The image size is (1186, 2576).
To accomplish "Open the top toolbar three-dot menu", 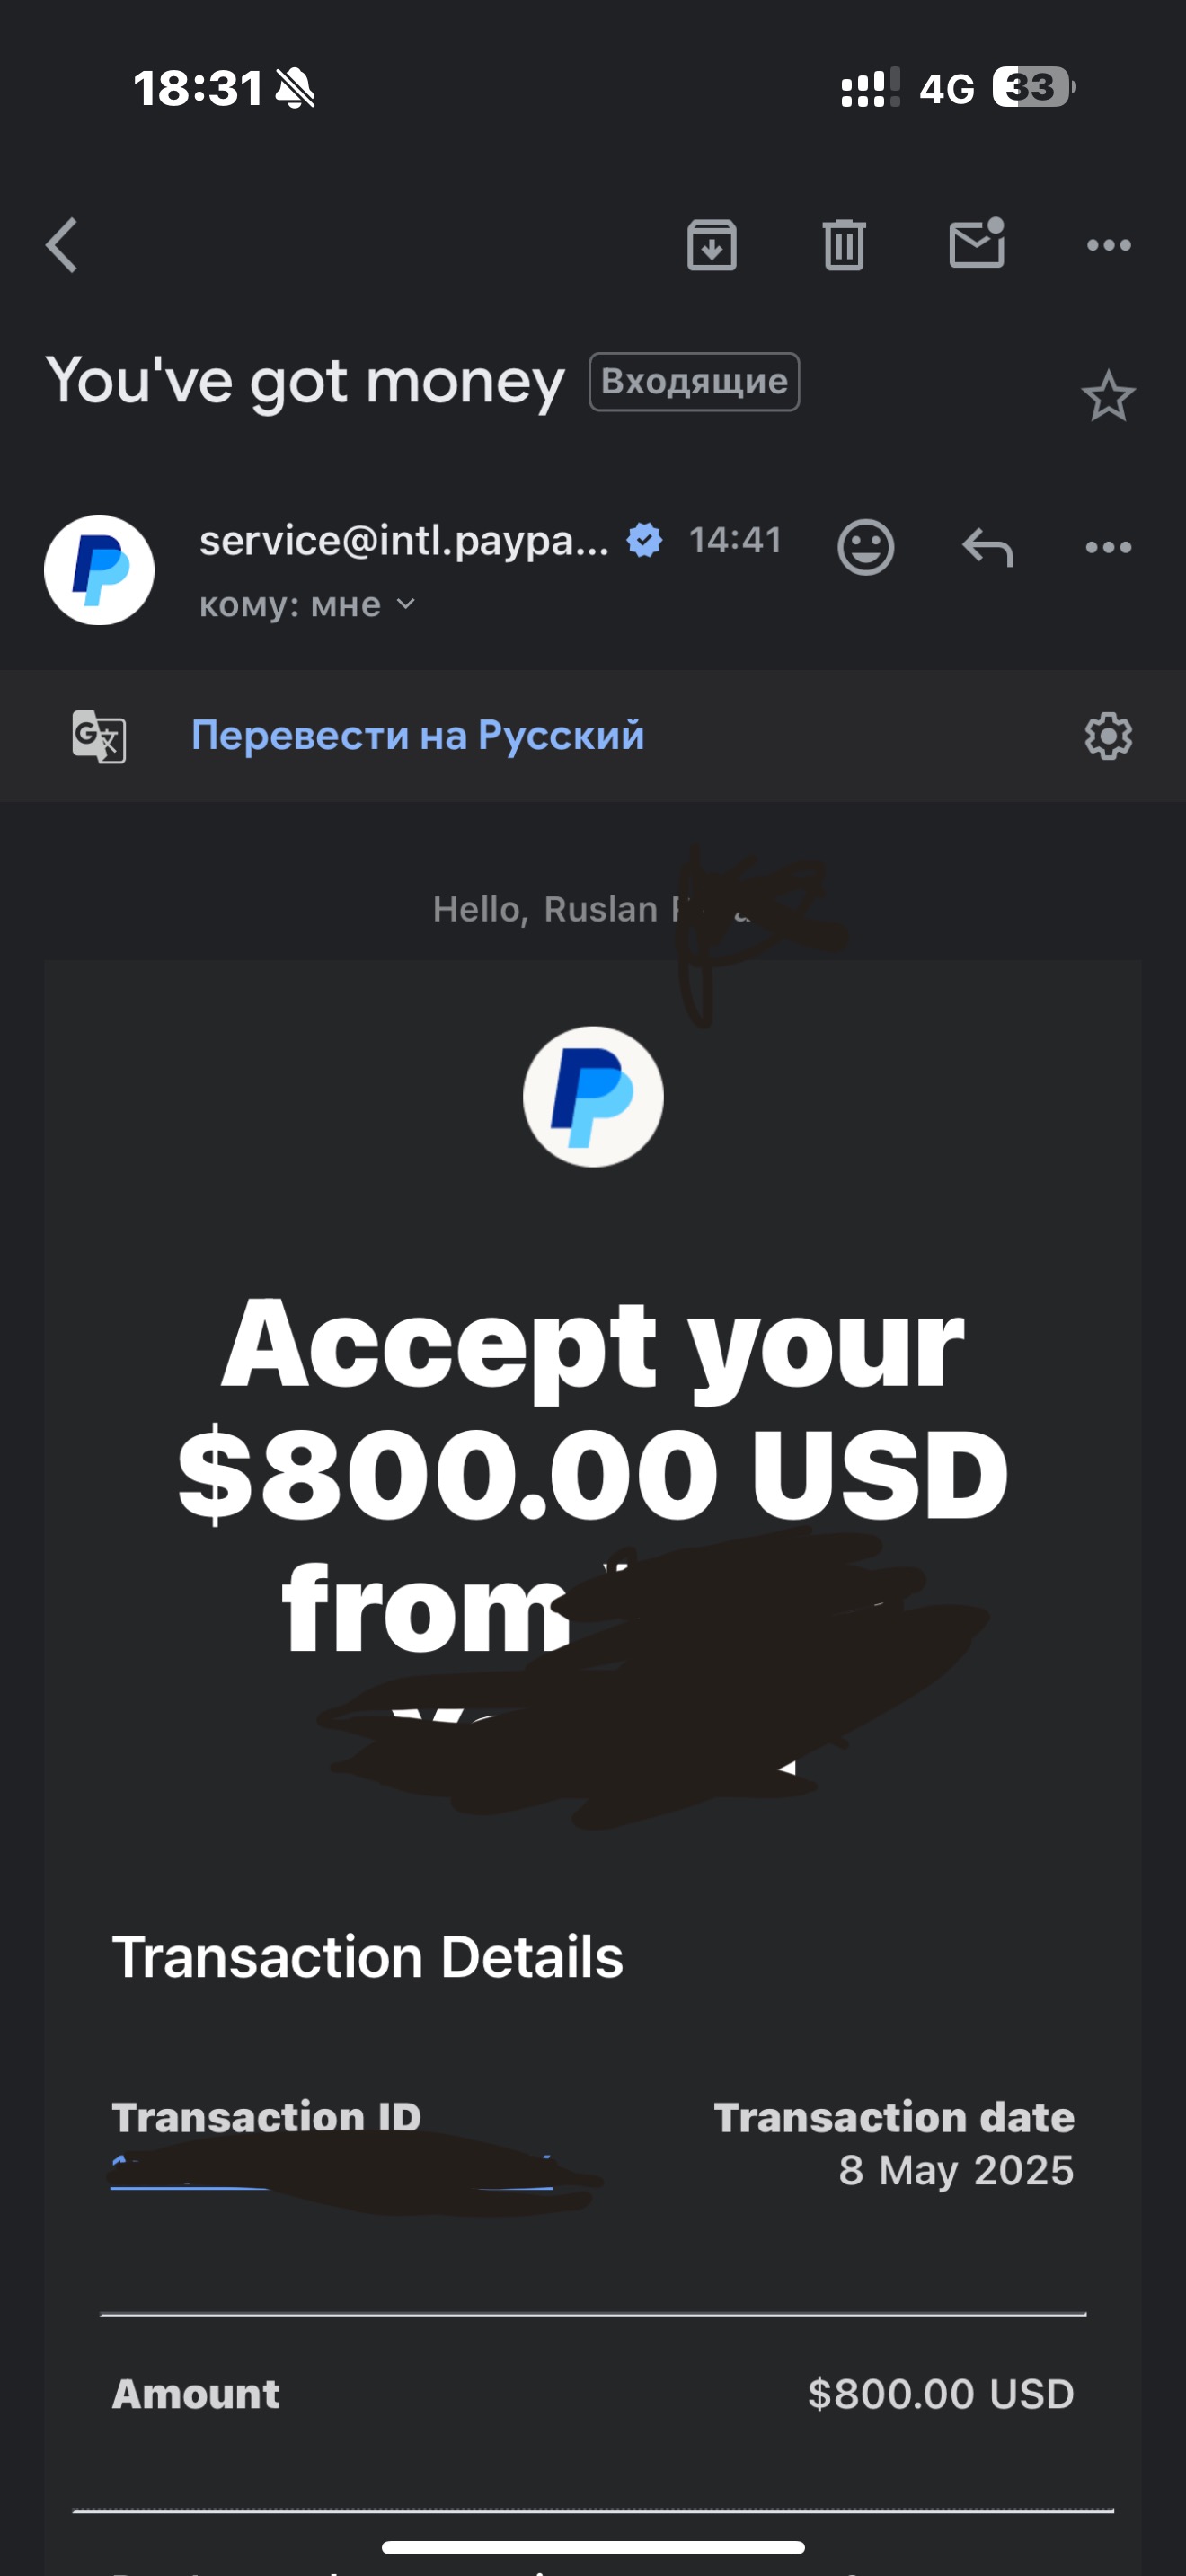I will [1109, 245].
